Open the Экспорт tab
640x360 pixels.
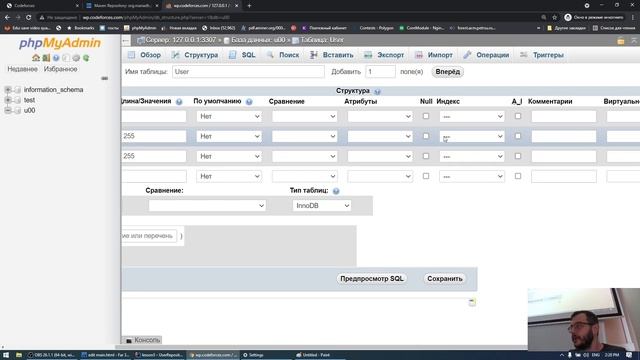(384, 55)
